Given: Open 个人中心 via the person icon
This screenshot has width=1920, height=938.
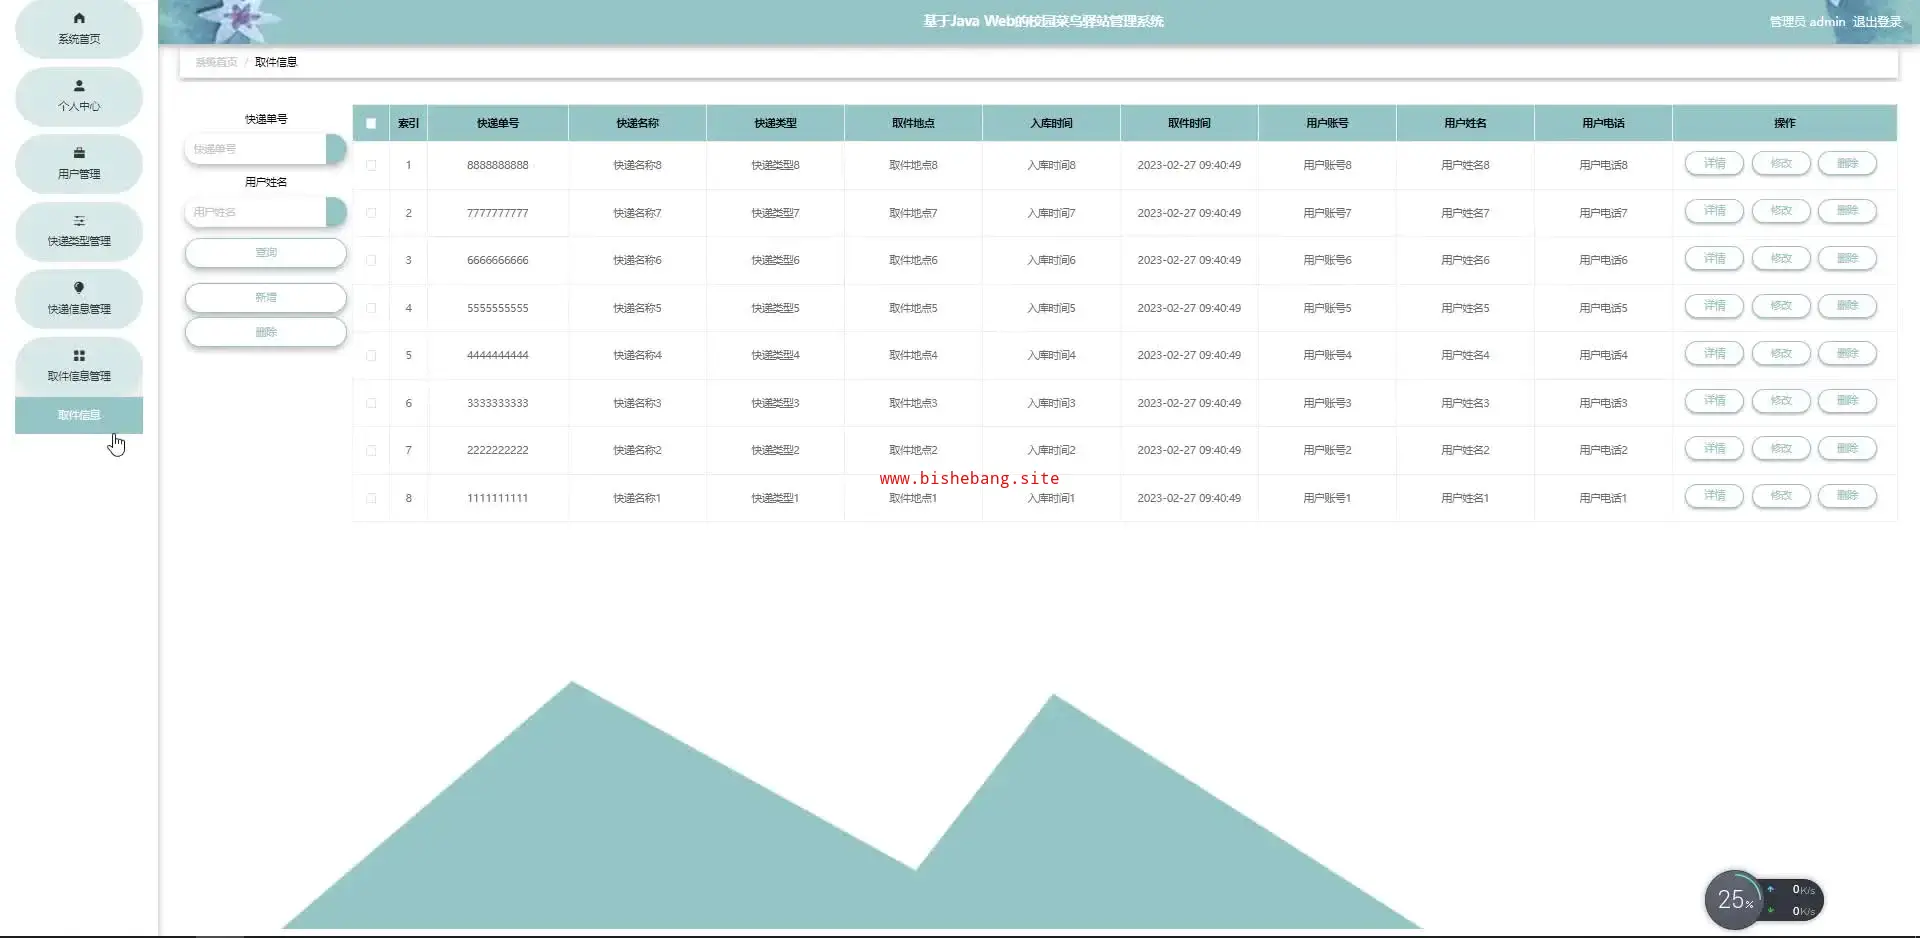Looking at the screenshot, I should 79,86.
